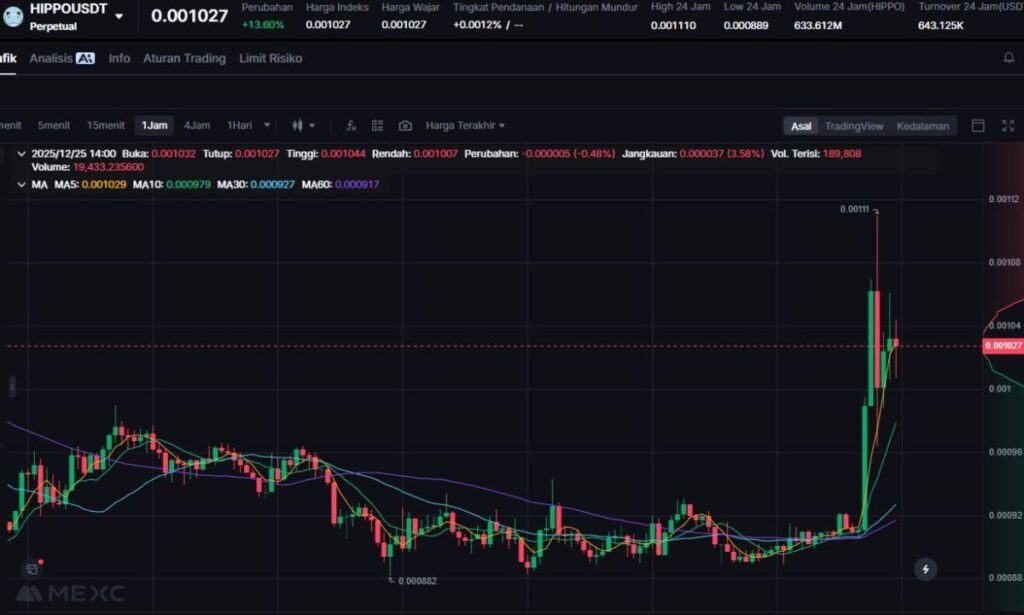The width and height of the screenshot is (1024, 615).
Task: Open the HIPPOUSDT pair selector dropdown
Action: point(119,17)
